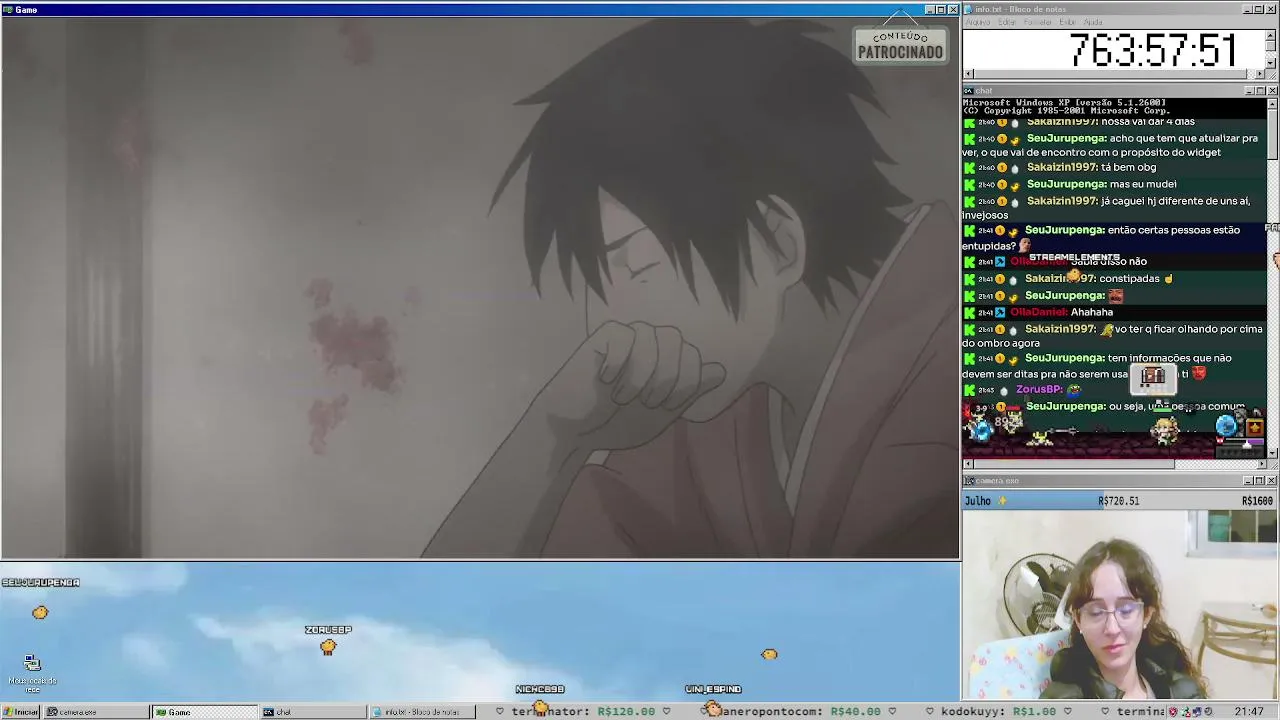Image resolution: width=1280 pixels, height=720 pixels.
Task: Click the Julho donation goal progress bar
Action: pyautogui.click(x=1120, y=501)
